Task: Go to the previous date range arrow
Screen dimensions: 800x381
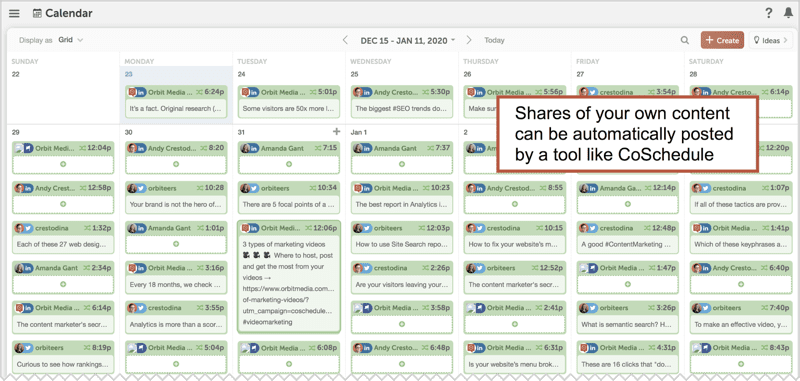Action: tap(345, 40)
